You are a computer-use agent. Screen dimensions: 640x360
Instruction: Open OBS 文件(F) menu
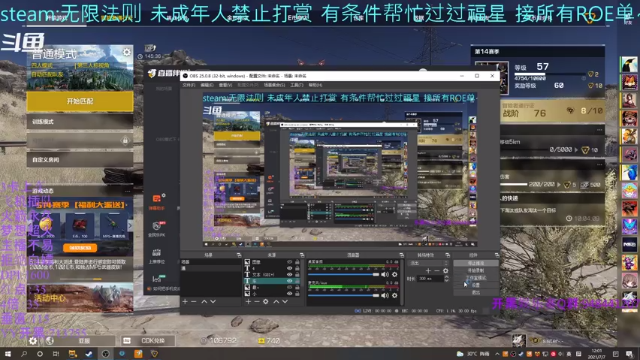point(189,85)
